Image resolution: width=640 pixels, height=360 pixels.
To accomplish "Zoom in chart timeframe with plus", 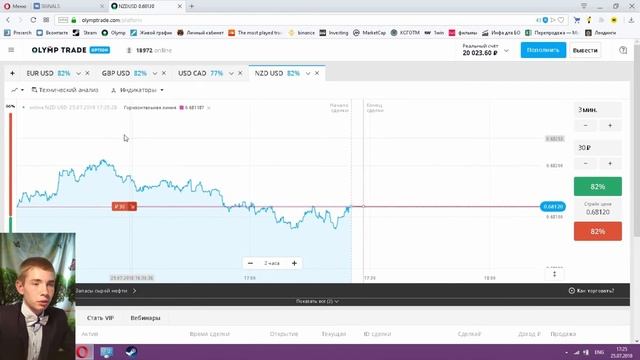I will point(294,263).
